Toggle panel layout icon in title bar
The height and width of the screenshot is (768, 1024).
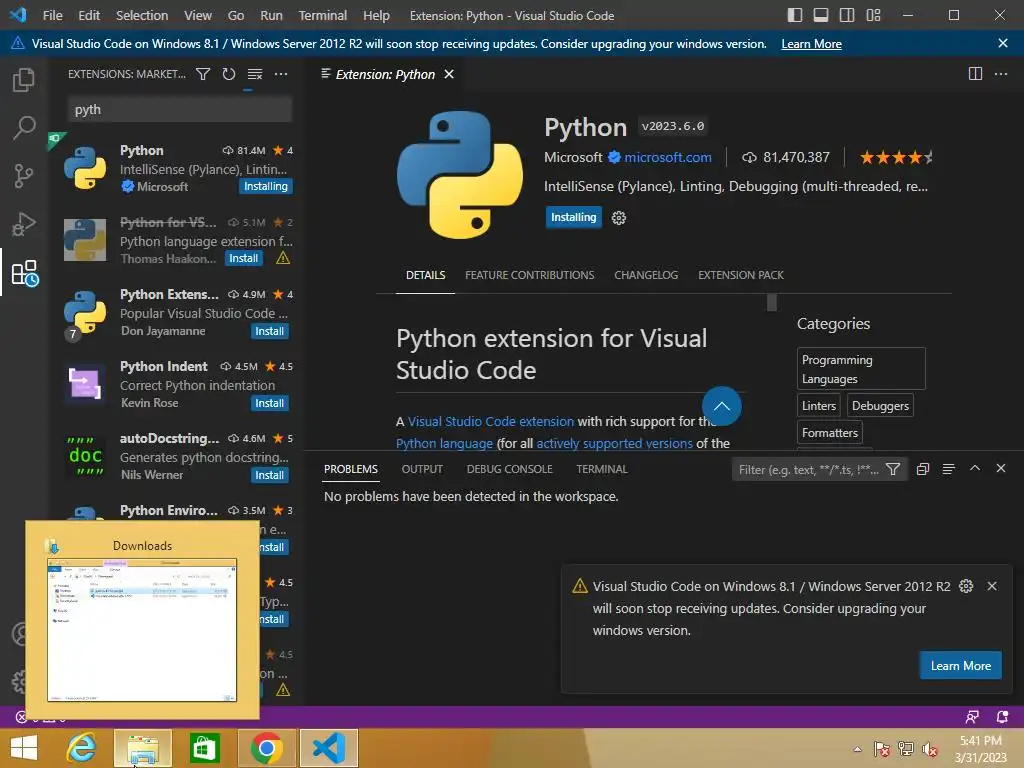tap(821, 15)
